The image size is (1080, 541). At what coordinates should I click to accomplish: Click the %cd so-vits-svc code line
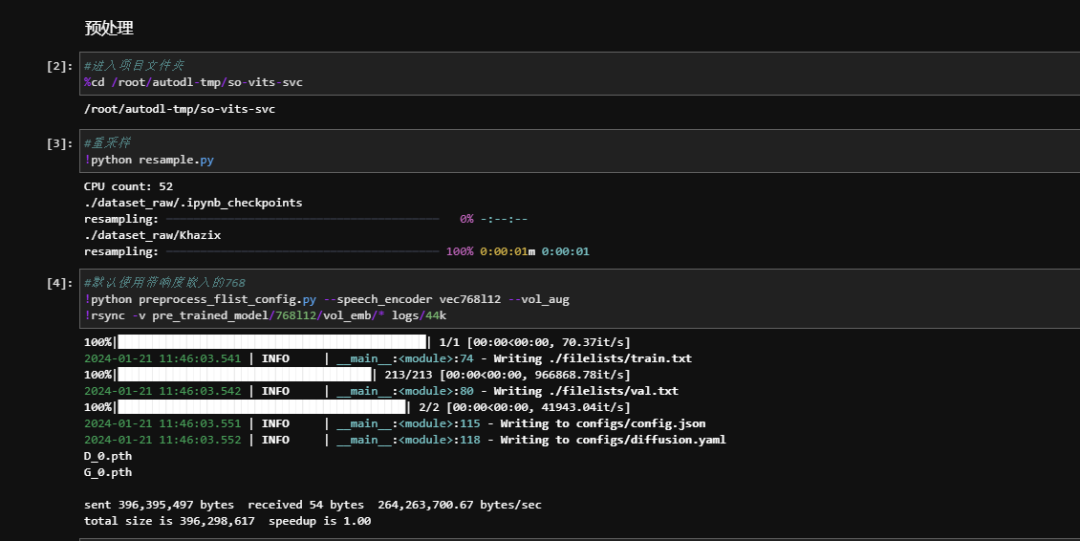point(193,82)
